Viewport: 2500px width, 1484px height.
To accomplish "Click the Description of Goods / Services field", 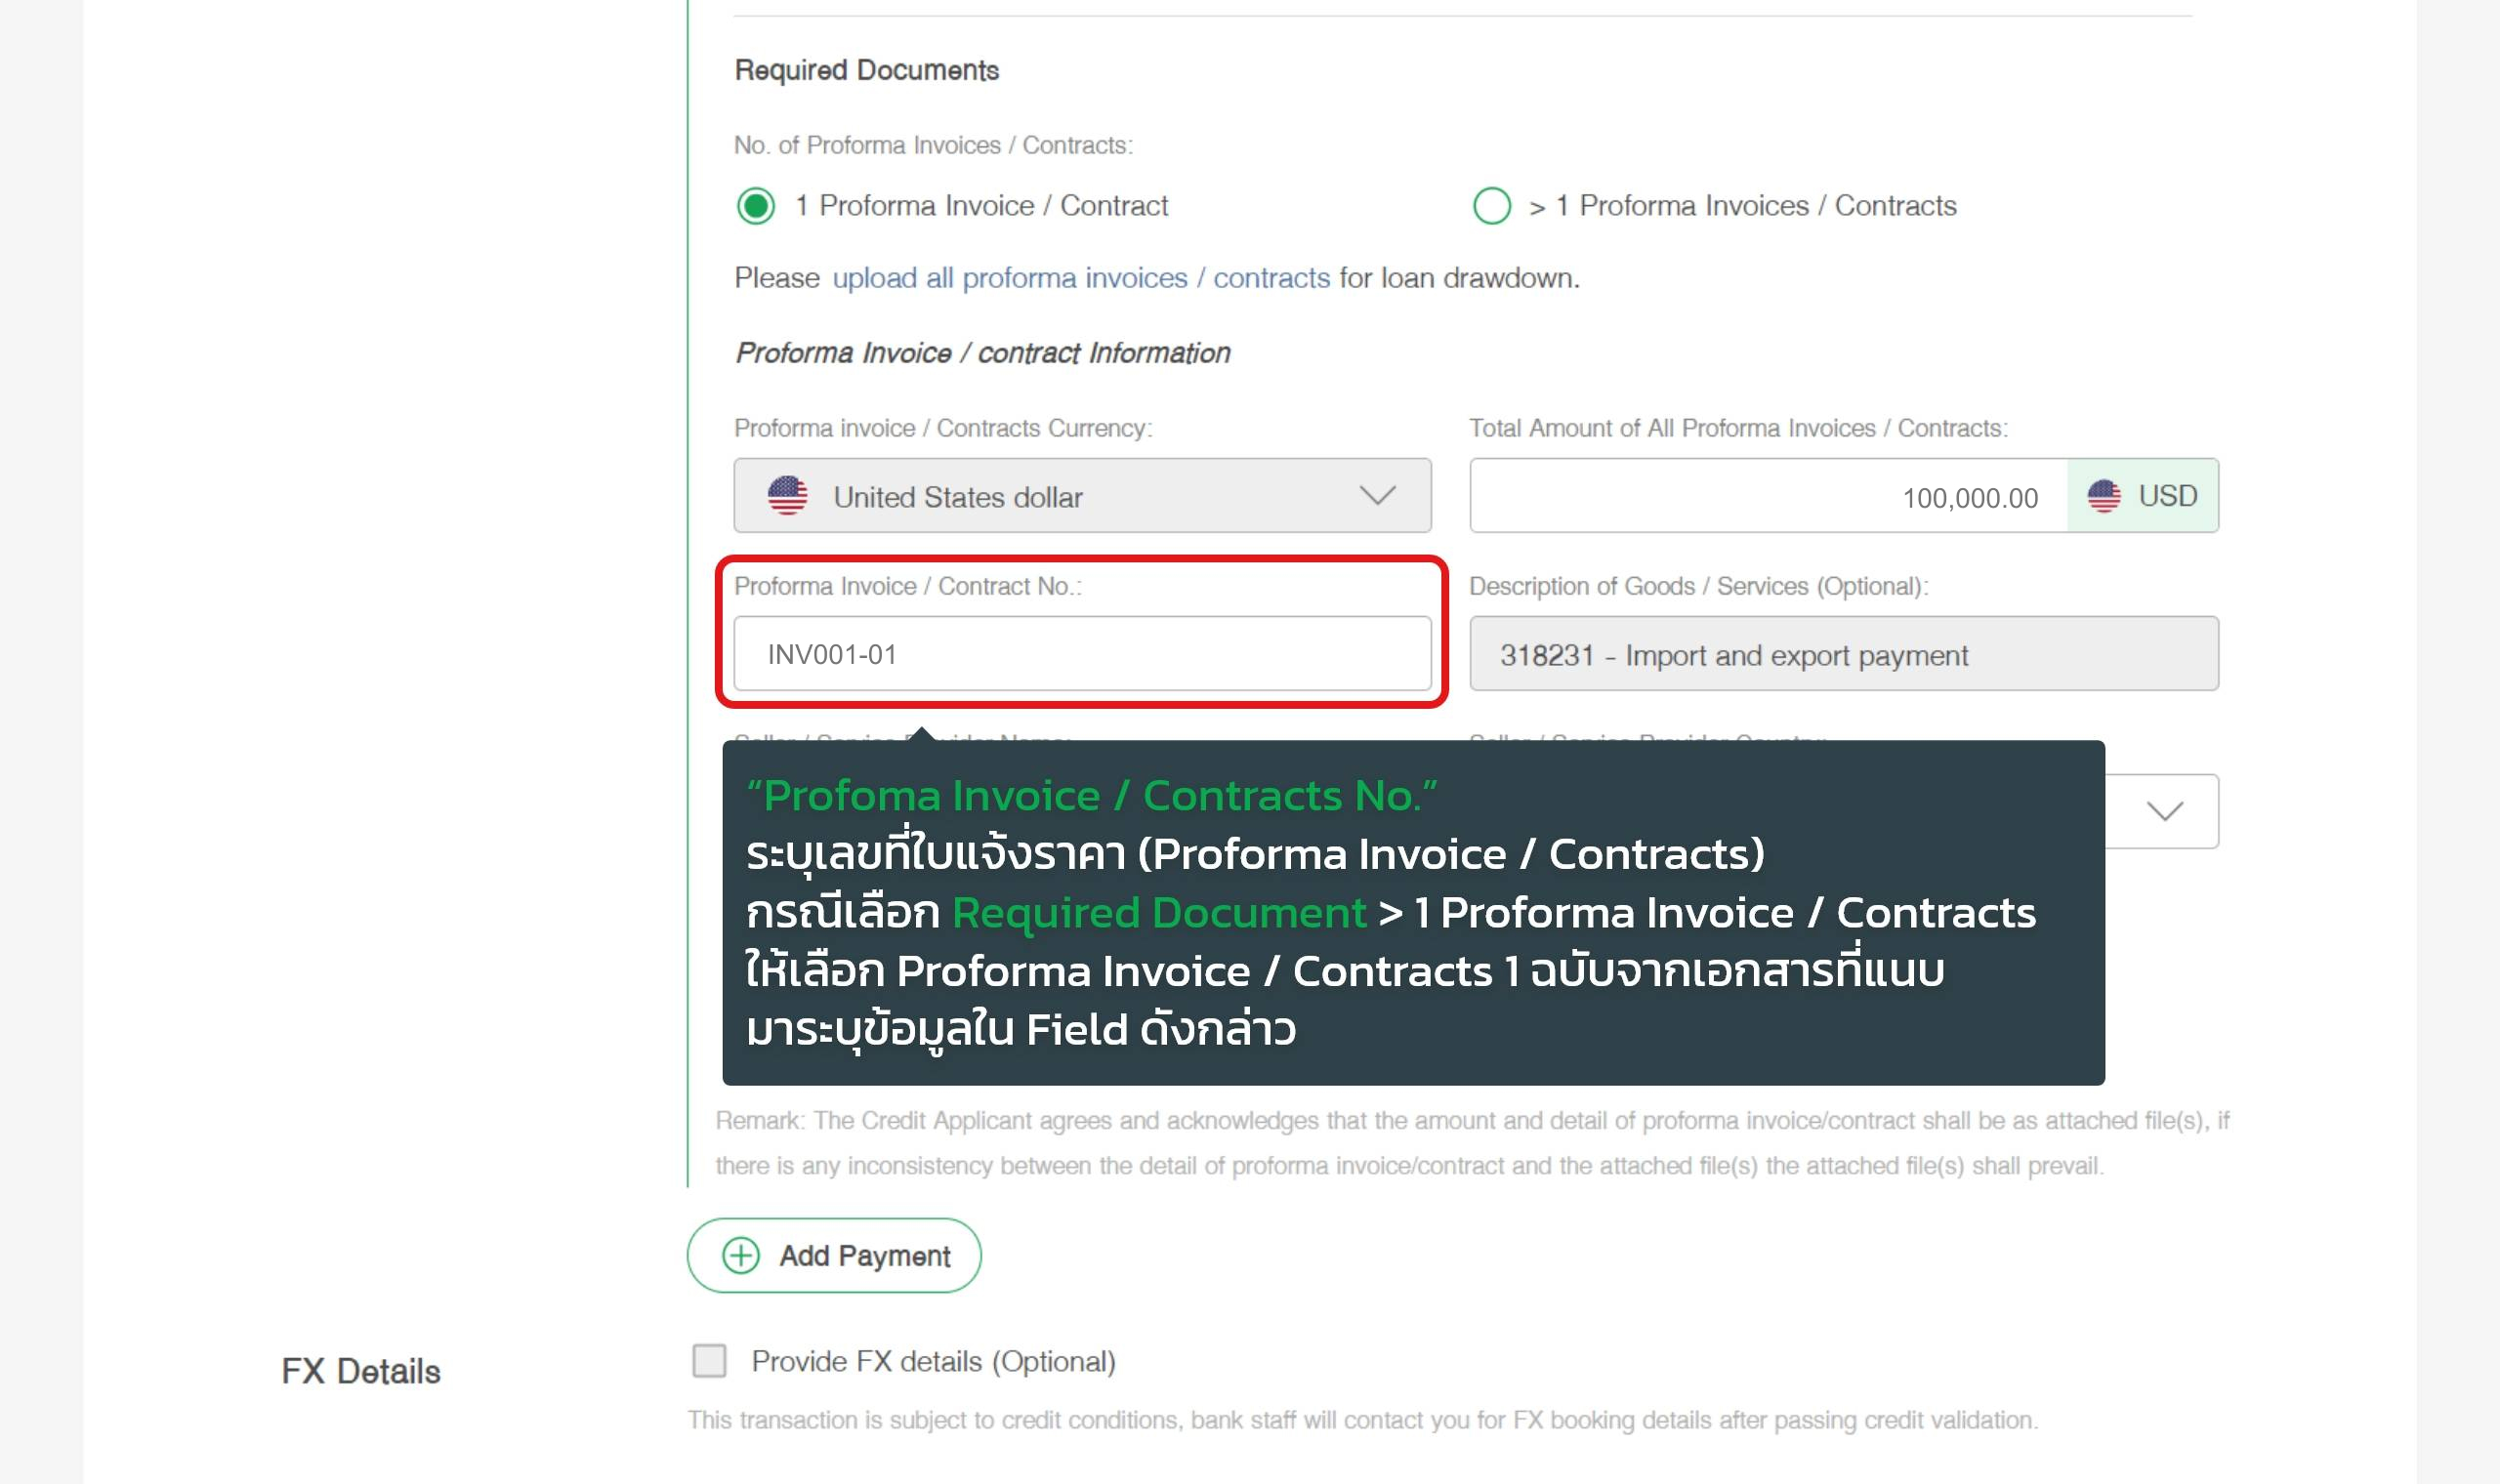I will (x=1843, y=653).
